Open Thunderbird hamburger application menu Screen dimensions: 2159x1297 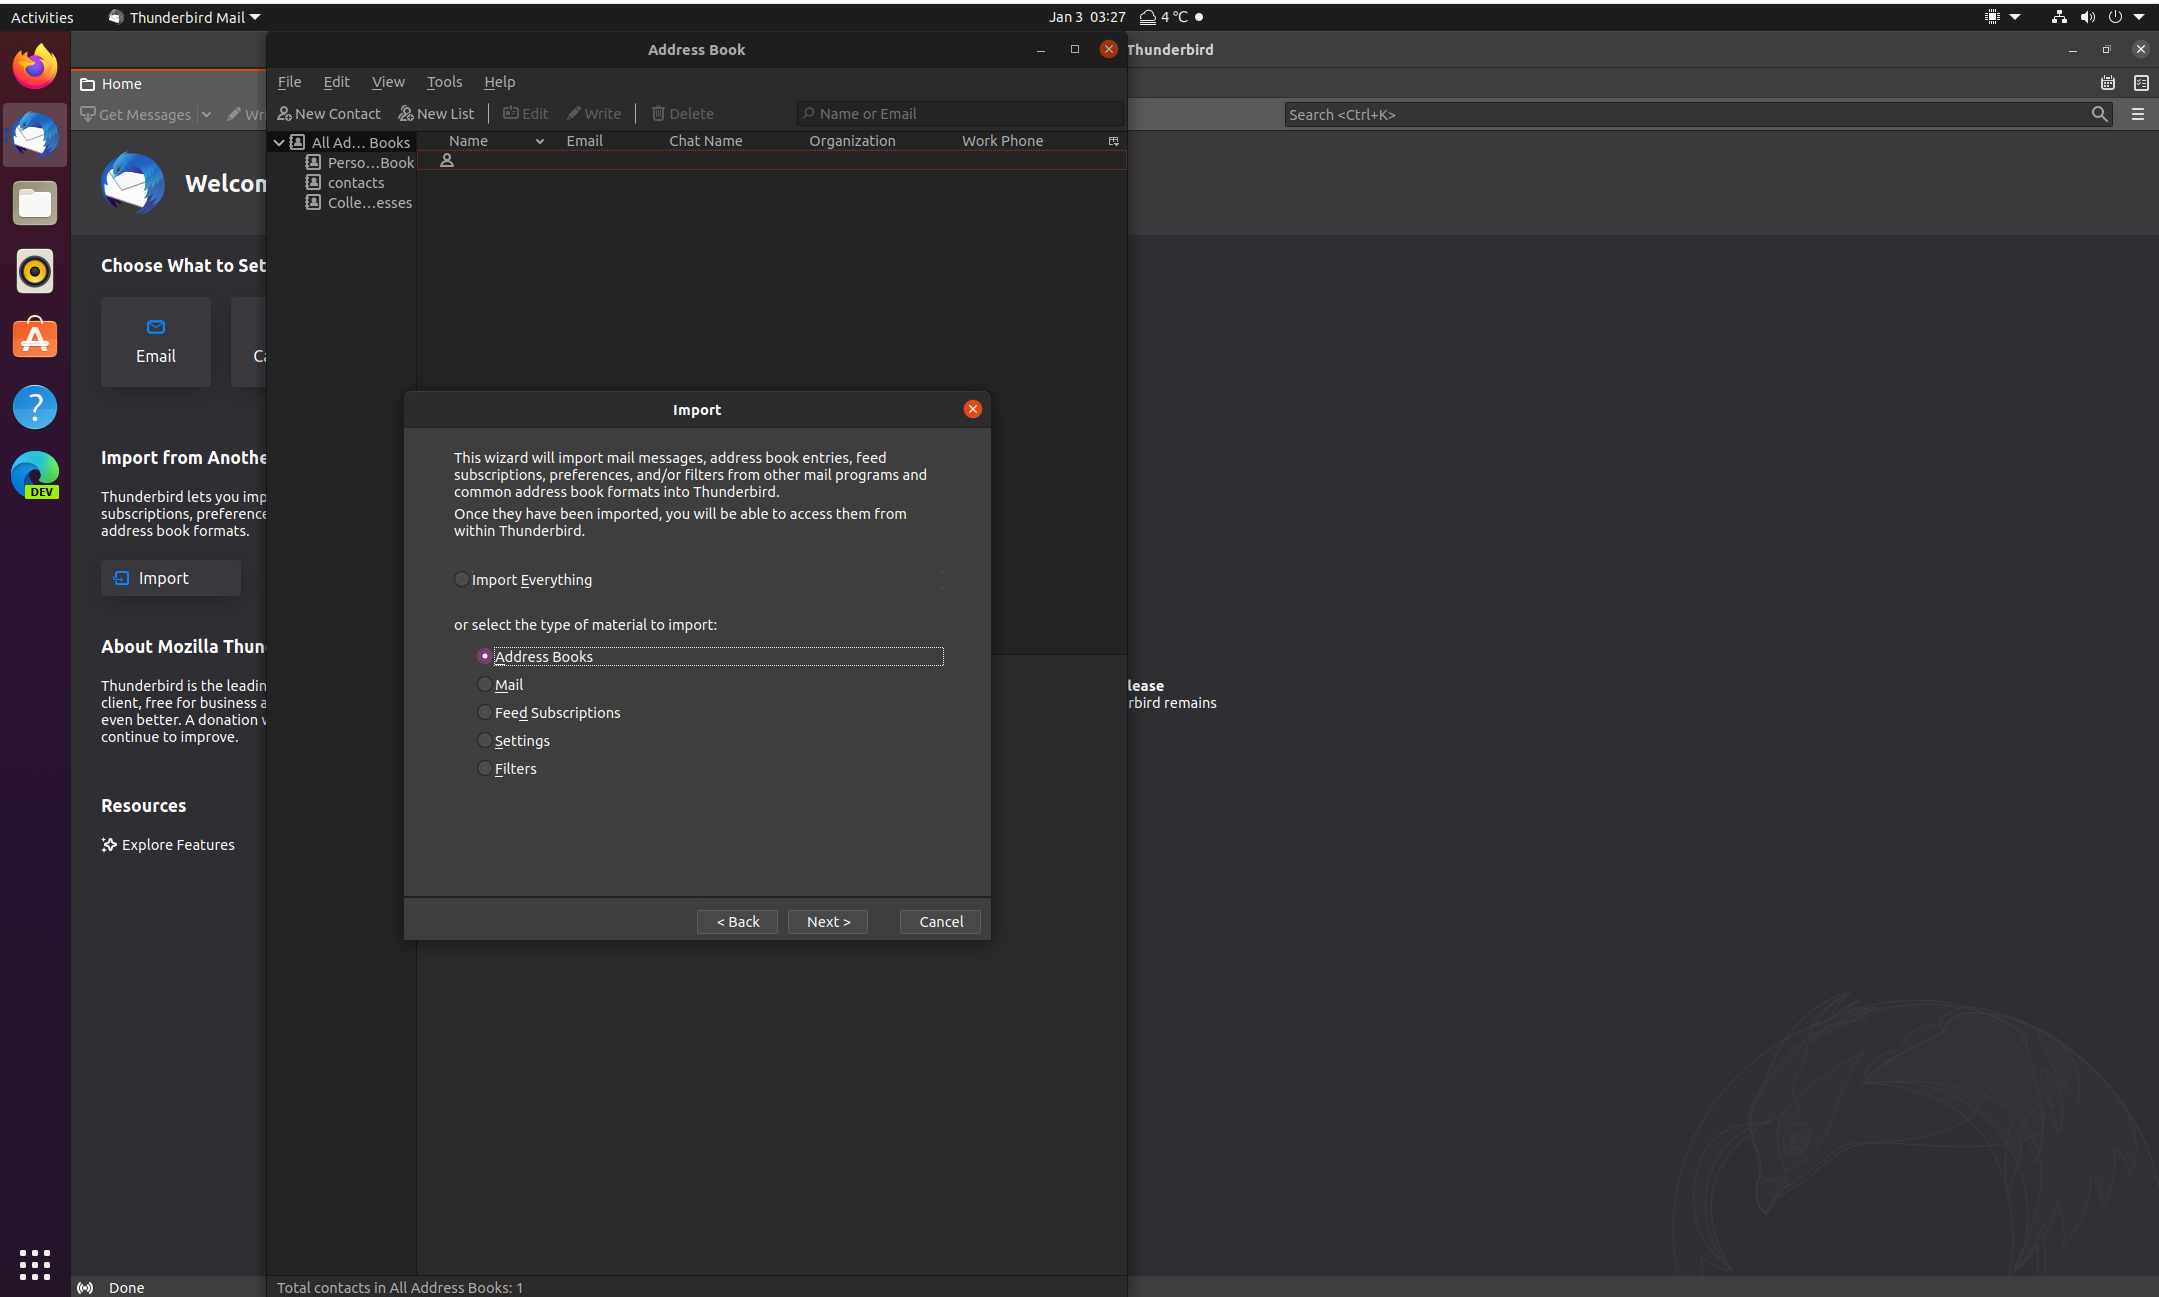[2137, 114]
